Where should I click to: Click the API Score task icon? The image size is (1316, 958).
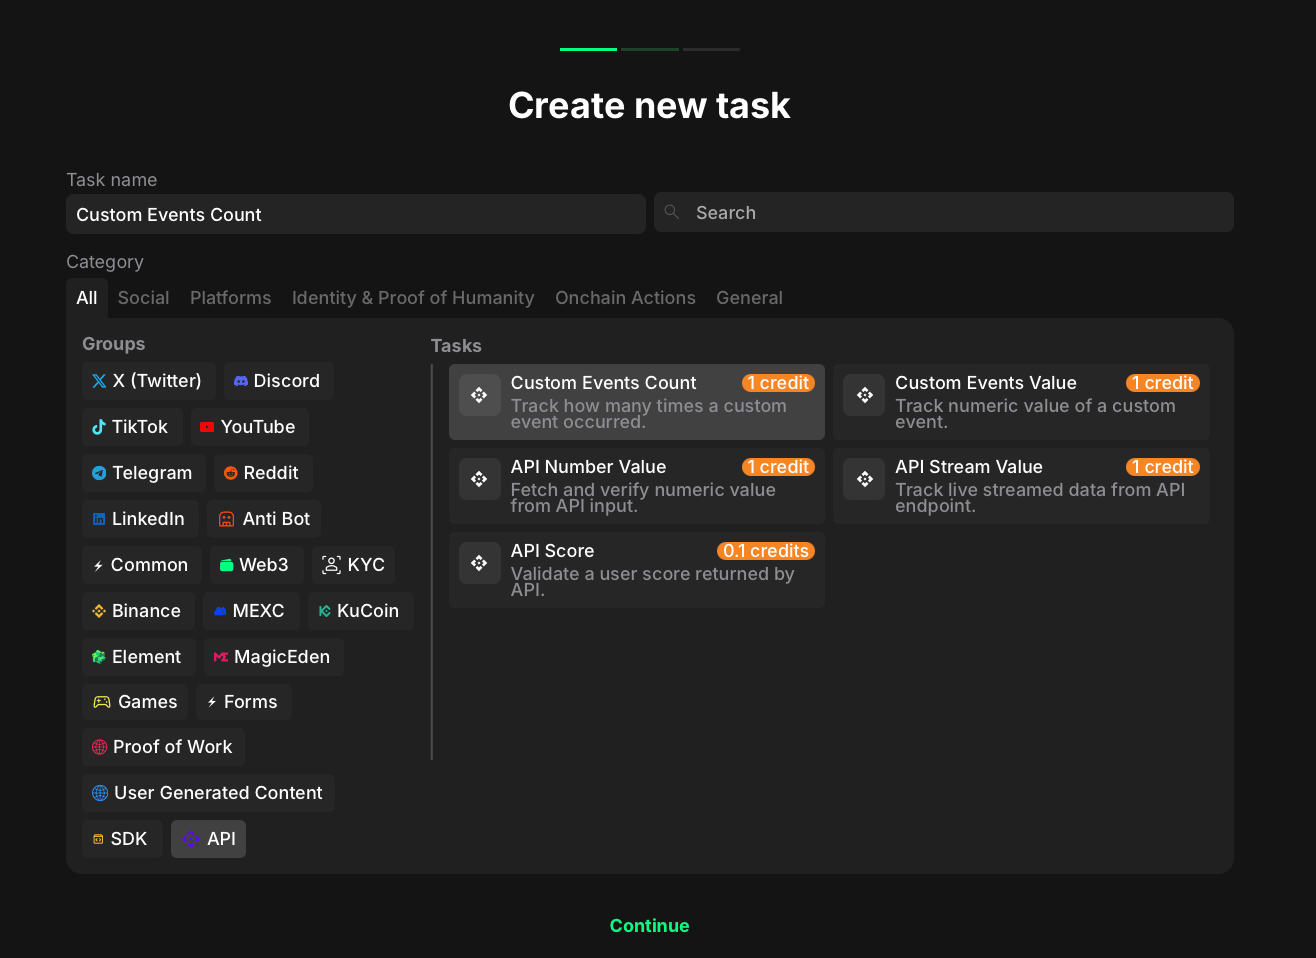coord(479,563)
